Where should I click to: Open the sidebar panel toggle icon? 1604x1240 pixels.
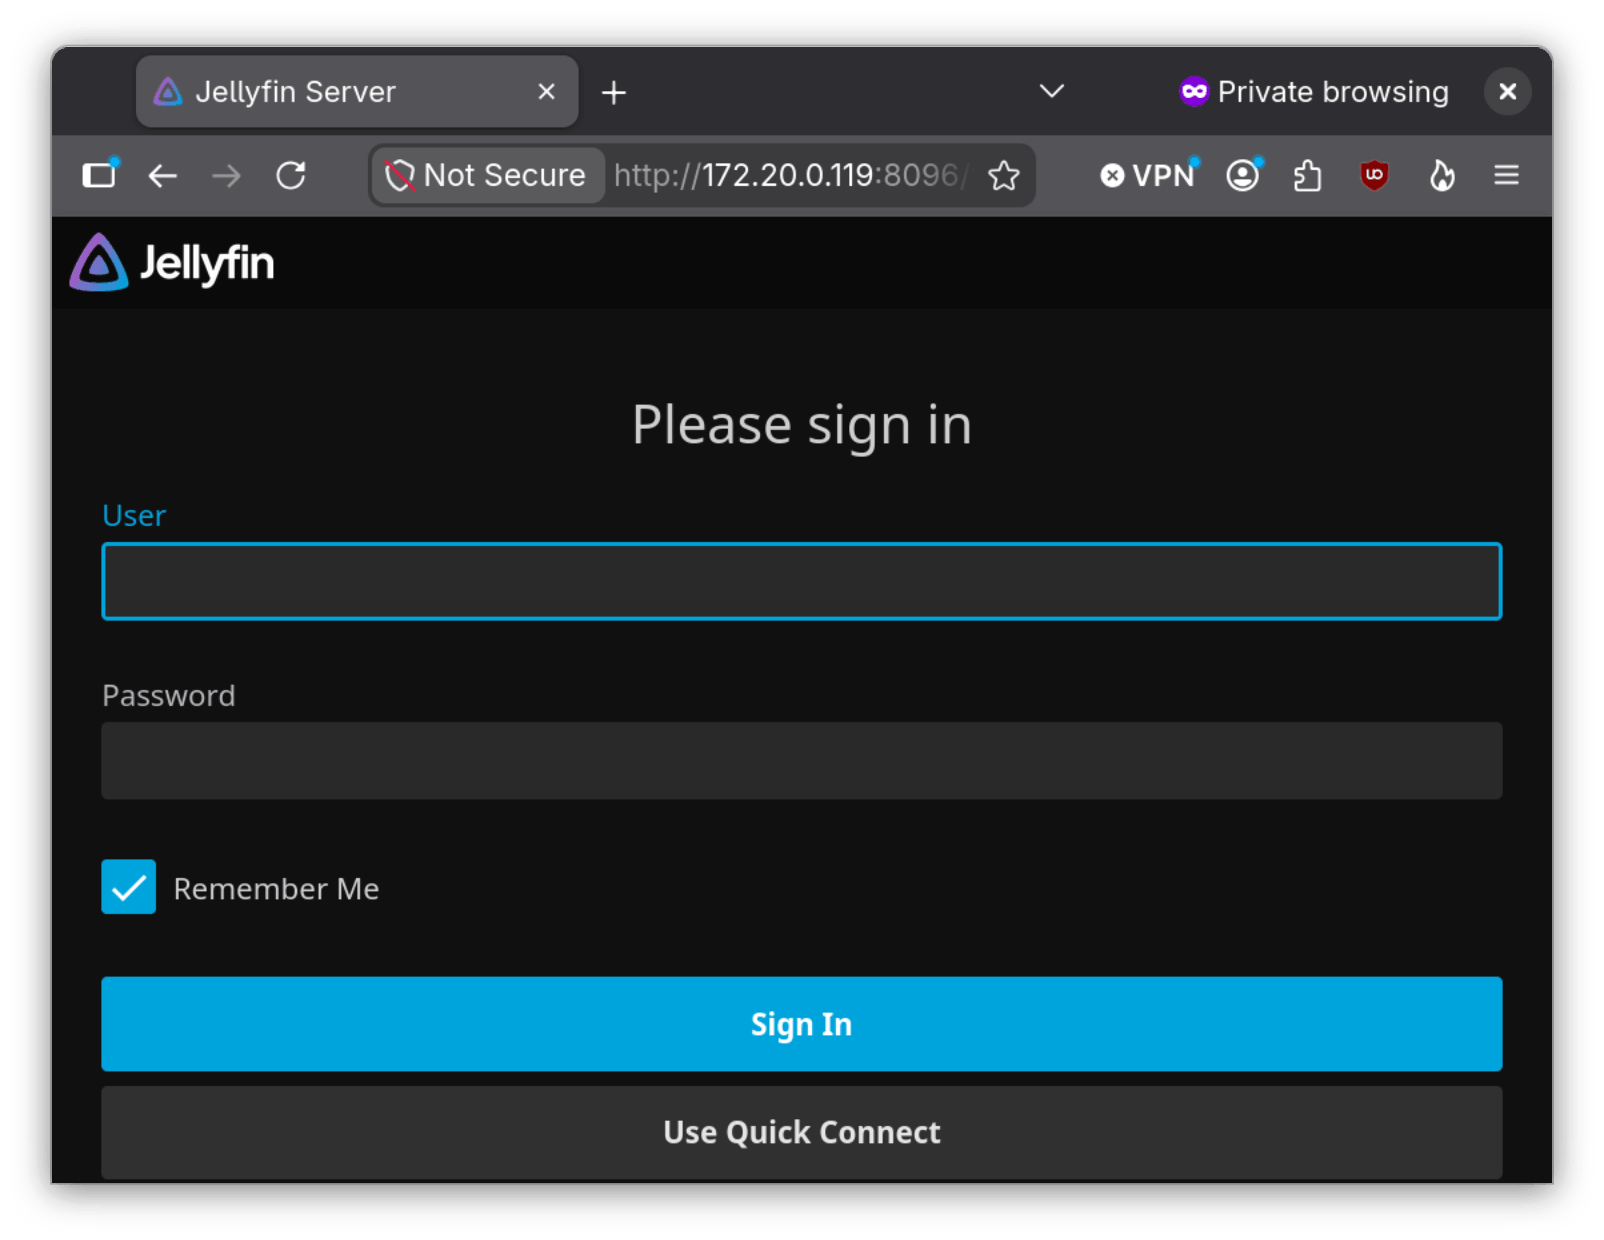pos(99,175)
